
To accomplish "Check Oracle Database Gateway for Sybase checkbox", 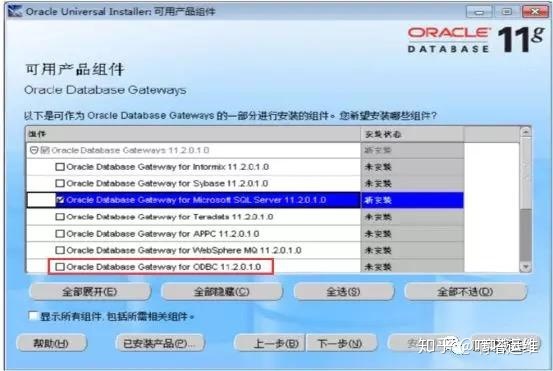I will click(x=60, y=183).
